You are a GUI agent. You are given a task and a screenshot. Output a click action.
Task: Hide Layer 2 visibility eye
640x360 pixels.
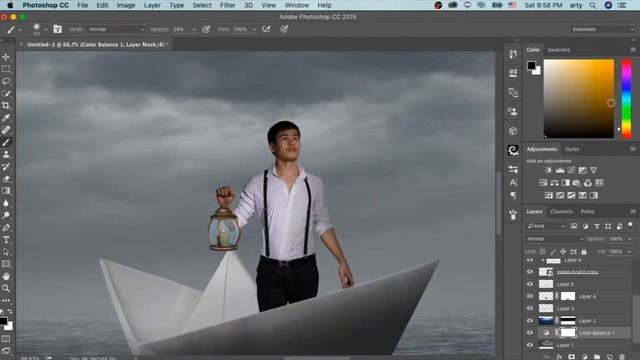pyautogui.click(x=530, y=321)
